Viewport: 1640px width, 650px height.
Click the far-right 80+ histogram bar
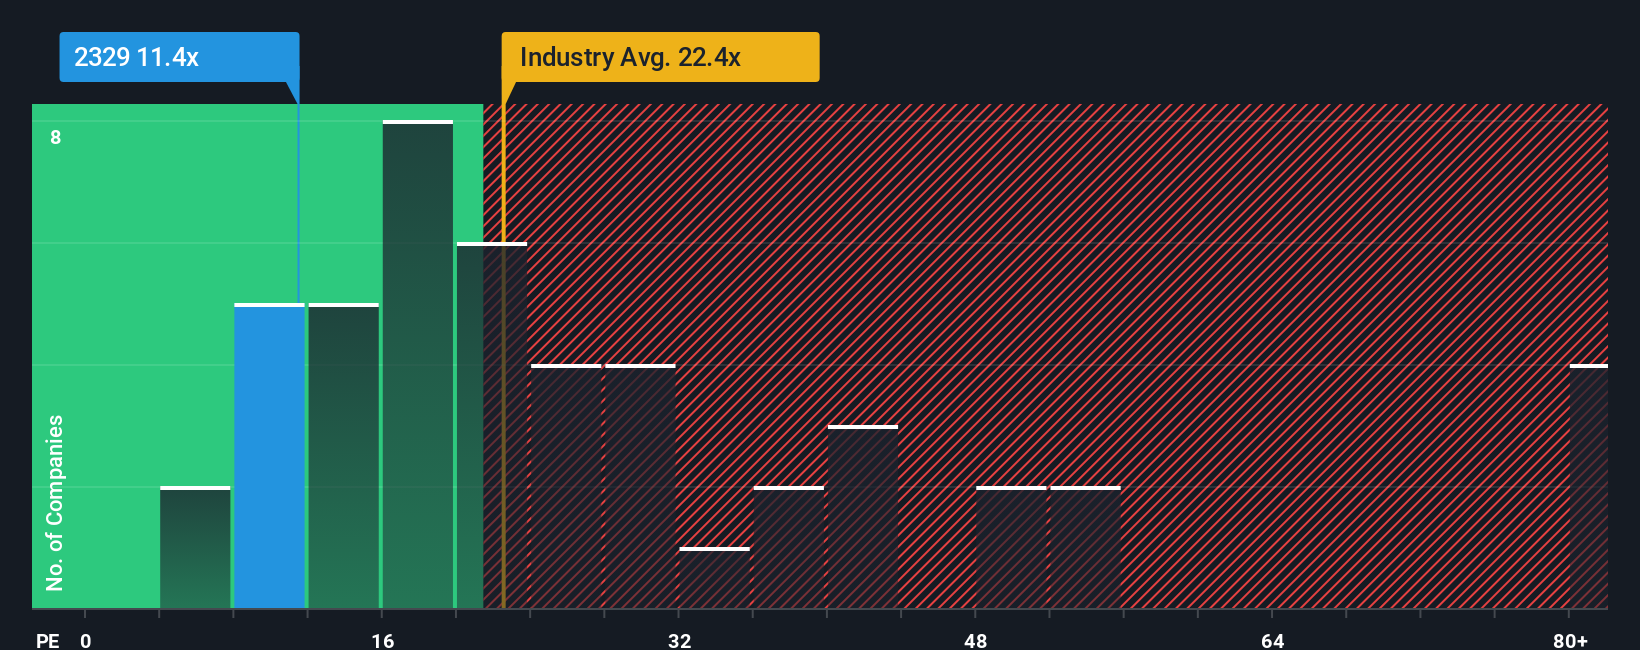point(1589,487)
